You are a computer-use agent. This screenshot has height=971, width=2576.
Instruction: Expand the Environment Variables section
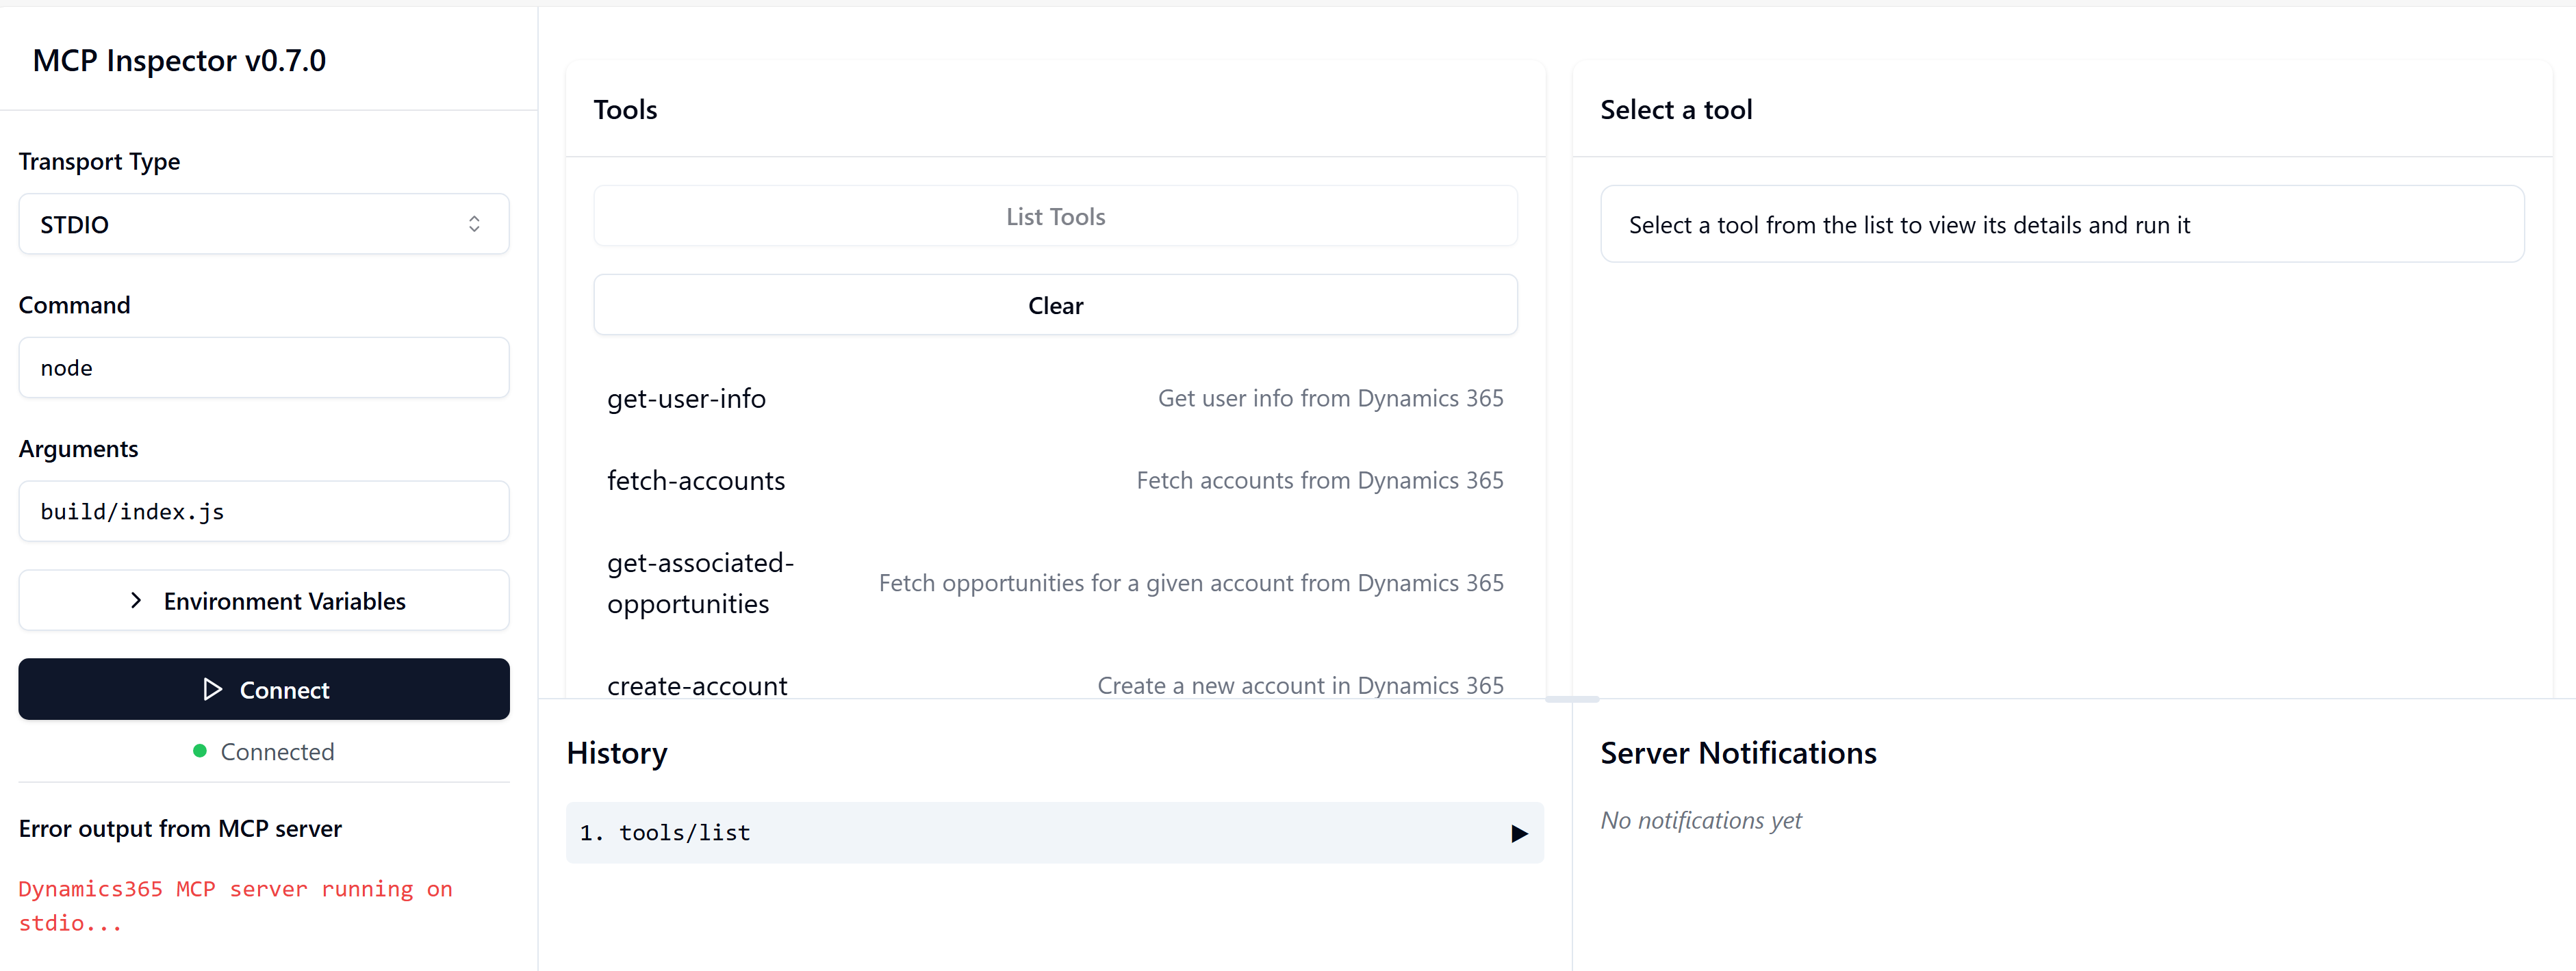click(284, 601)
